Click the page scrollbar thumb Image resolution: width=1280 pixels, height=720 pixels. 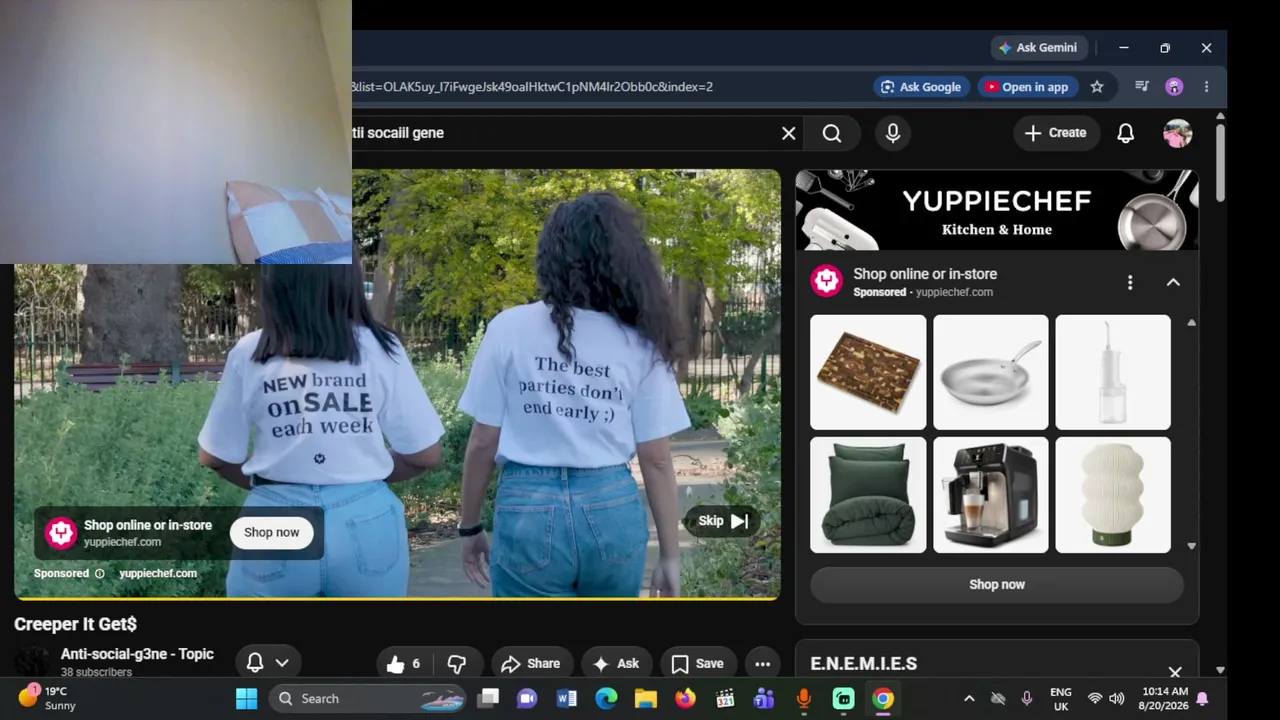[1220, 162]
